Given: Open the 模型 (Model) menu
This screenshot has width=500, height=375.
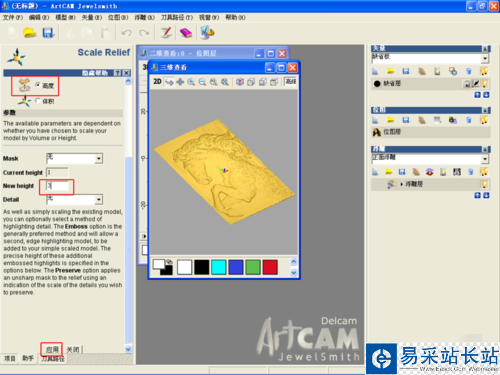Looking at the screenshot, I should (x=65, y=17).
